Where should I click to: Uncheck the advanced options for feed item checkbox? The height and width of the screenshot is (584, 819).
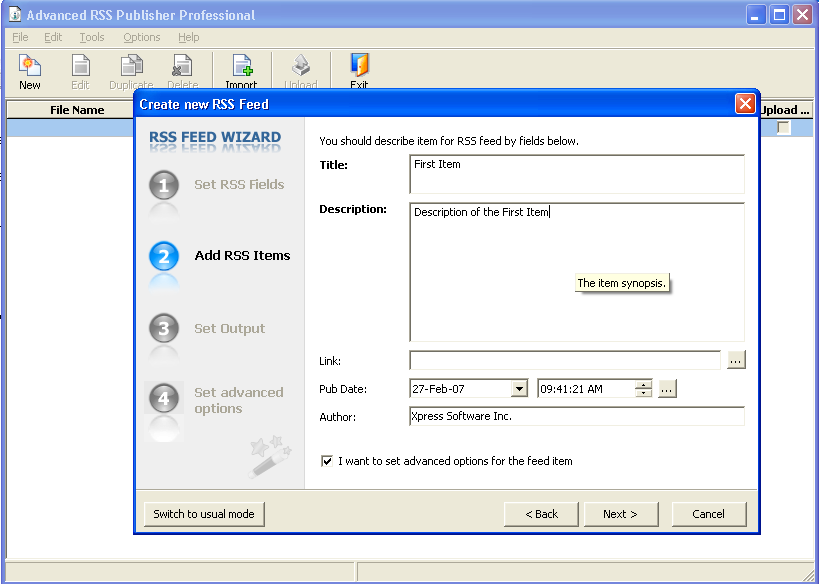click(x=326, y=461)
